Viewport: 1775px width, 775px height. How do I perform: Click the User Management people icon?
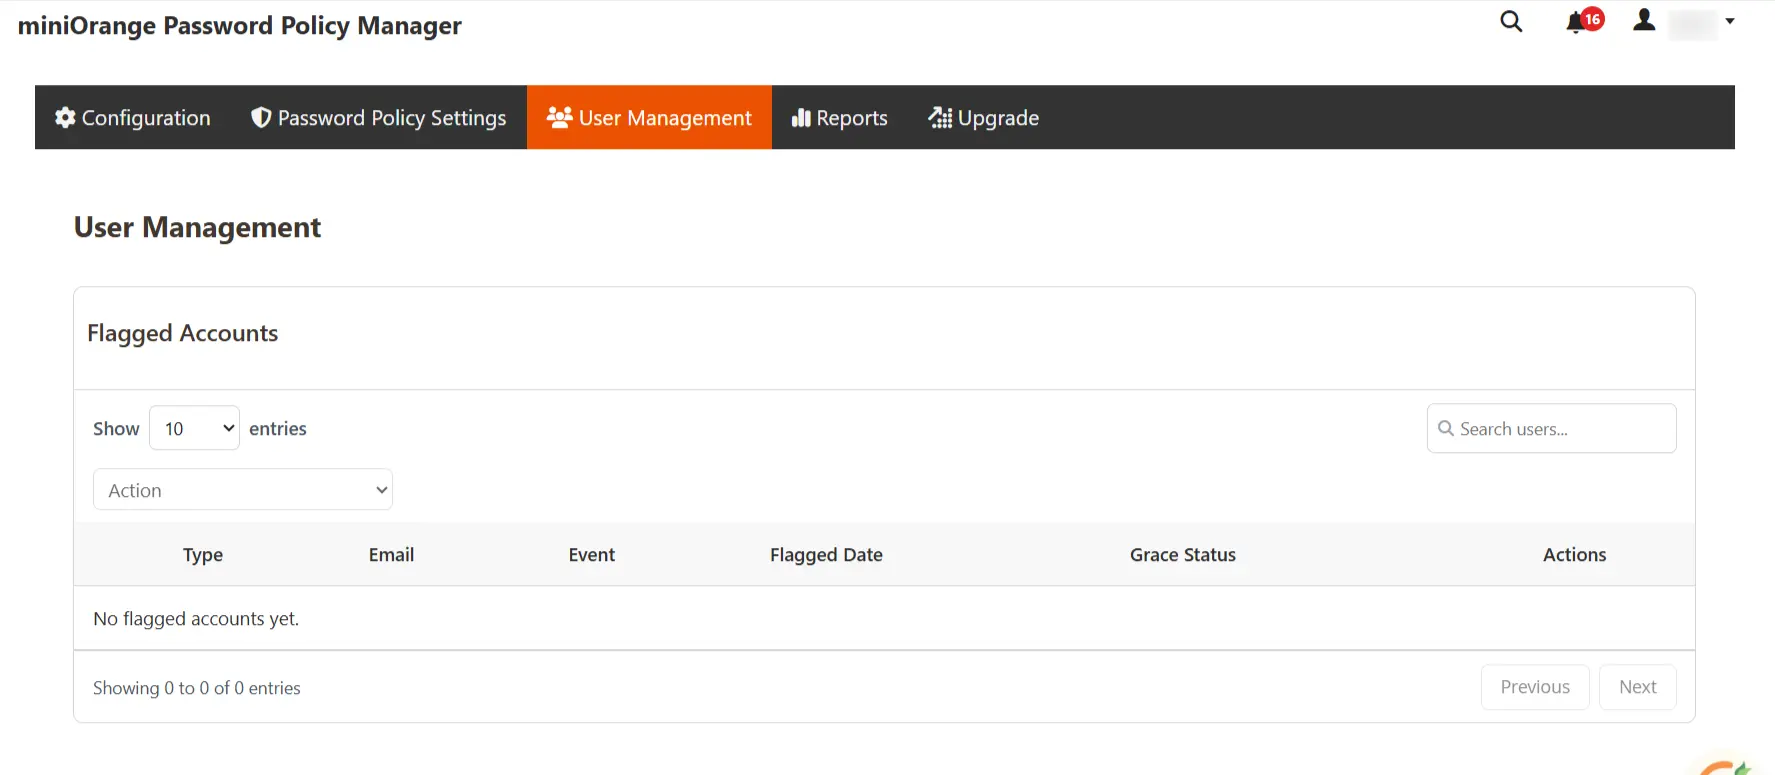pos(559,118)
